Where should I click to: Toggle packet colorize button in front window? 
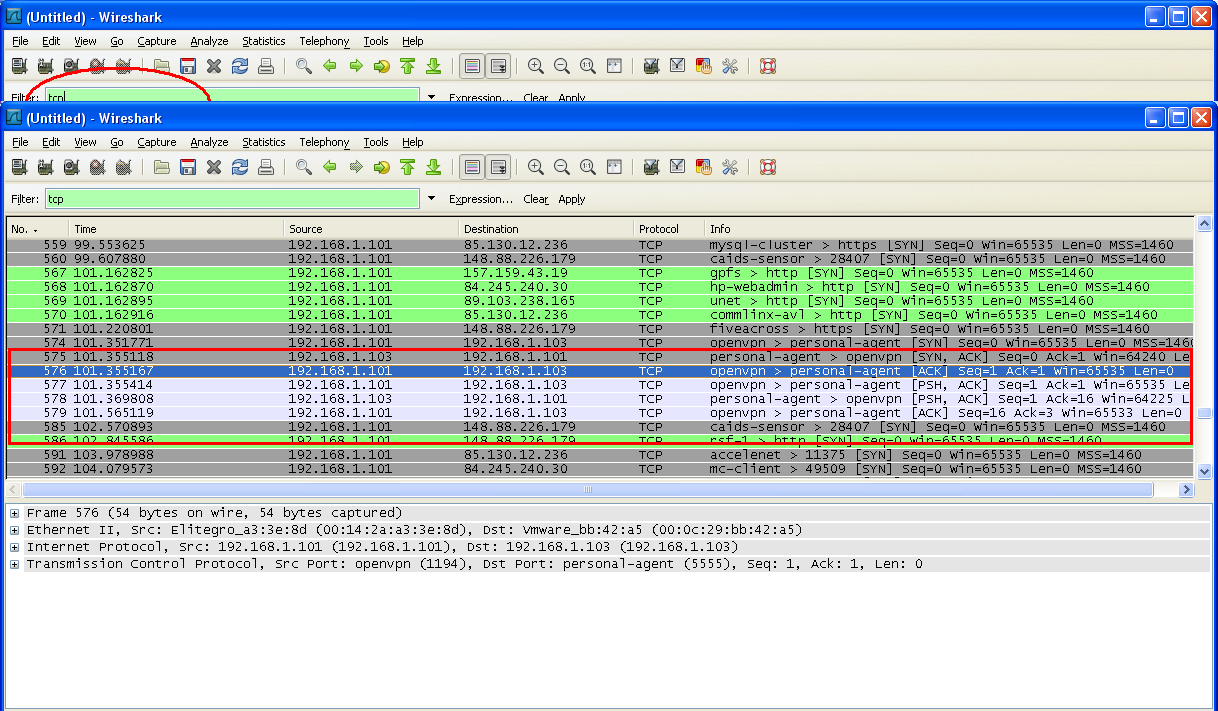pos(472,167)
